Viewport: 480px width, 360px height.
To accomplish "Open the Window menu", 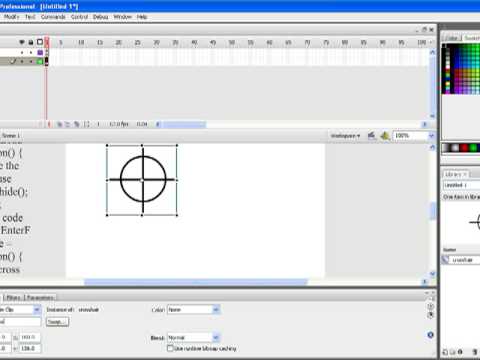I will [x=122, y=17].
